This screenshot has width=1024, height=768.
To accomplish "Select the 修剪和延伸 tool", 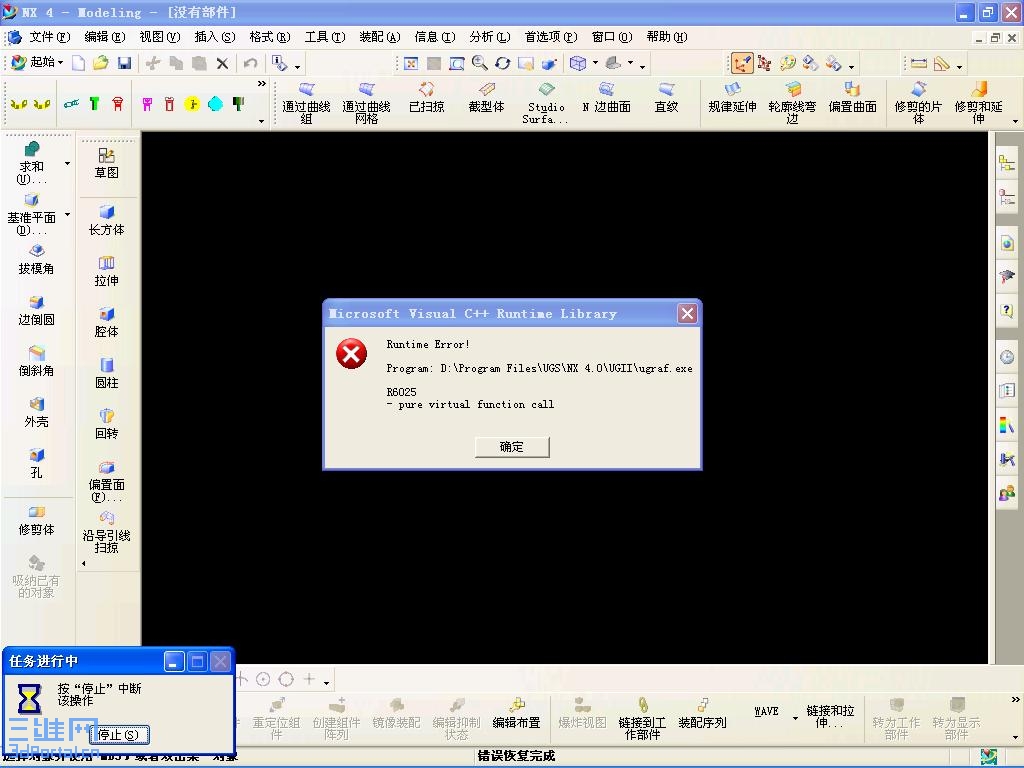I will click(x=978, y=103).
